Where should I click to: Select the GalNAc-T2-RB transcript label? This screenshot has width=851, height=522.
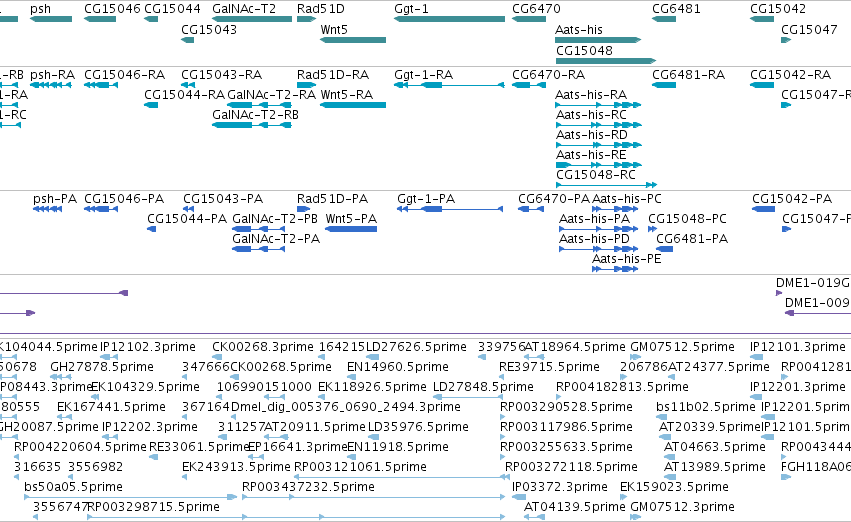[x=256, y=114]
